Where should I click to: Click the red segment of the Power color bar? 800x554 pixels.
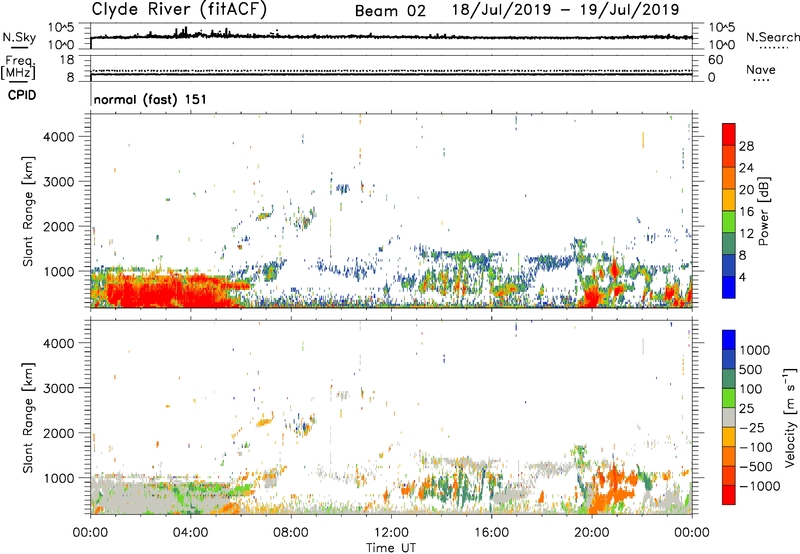tap(729, 134)
